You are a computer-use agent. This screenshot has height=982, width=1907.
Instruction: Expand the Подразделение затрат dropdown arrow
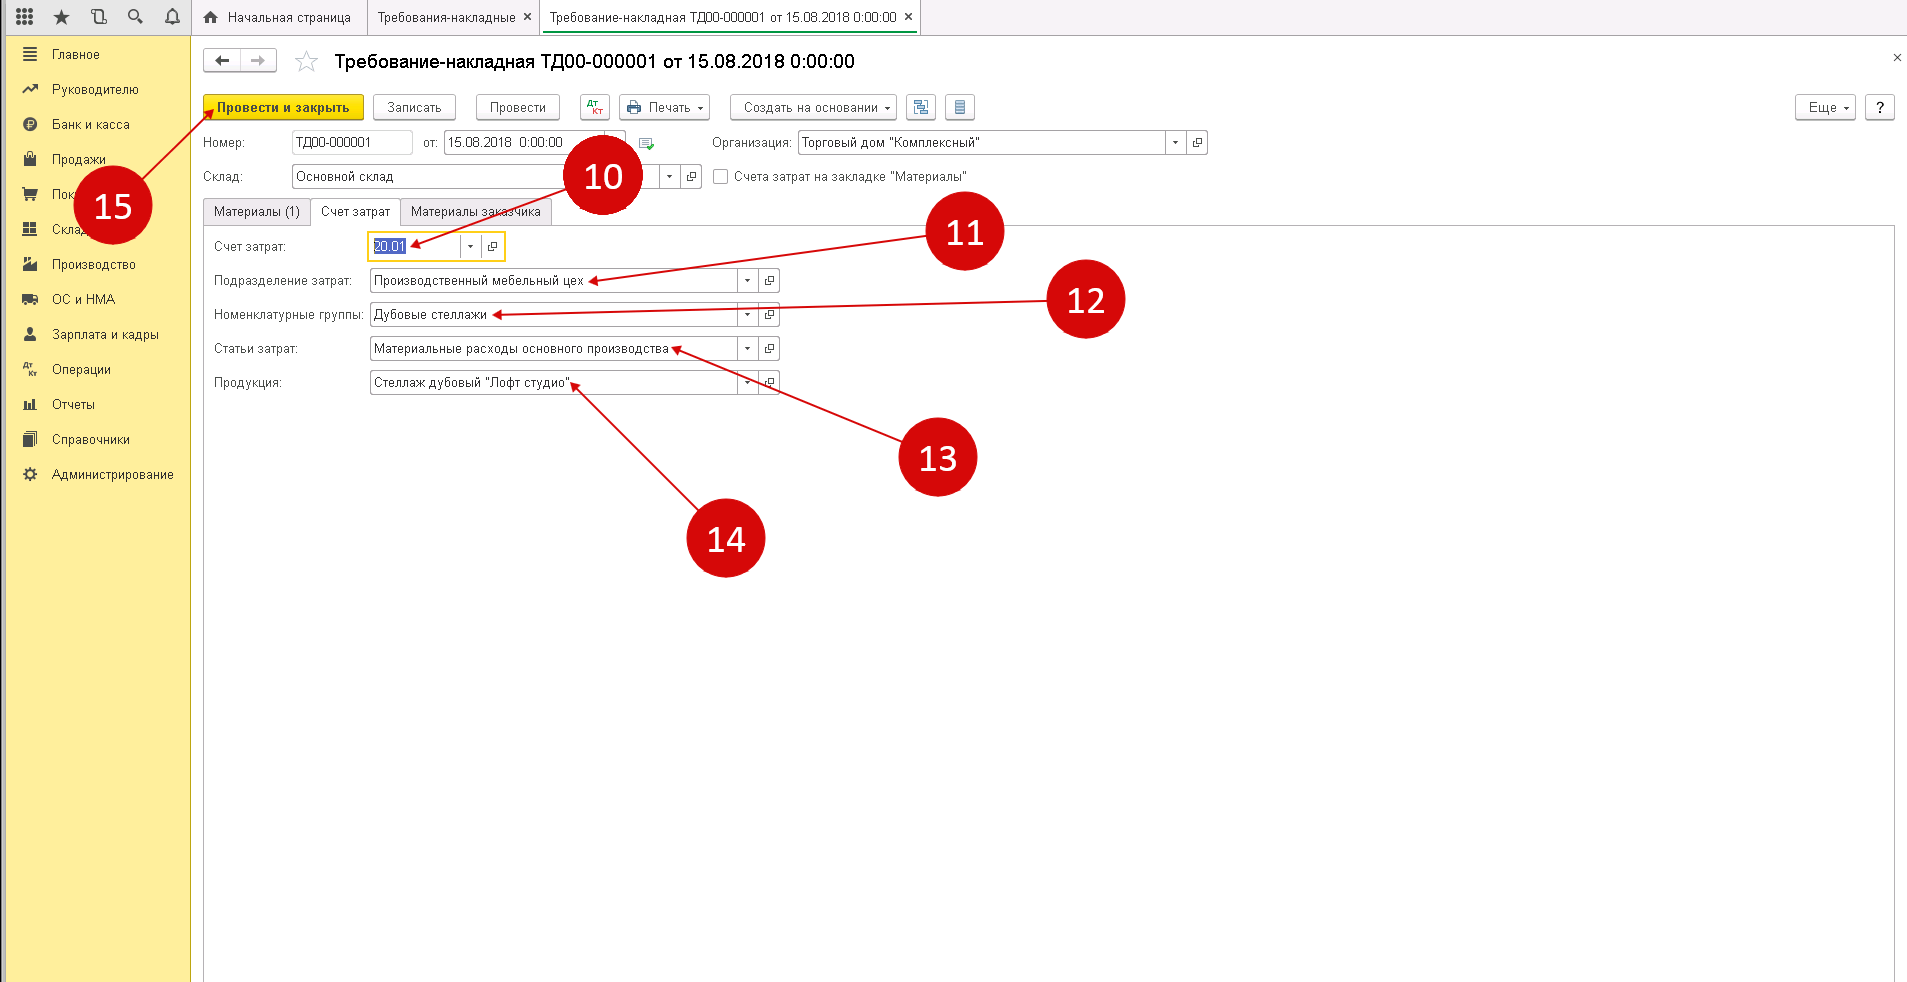tap(747, 281)
